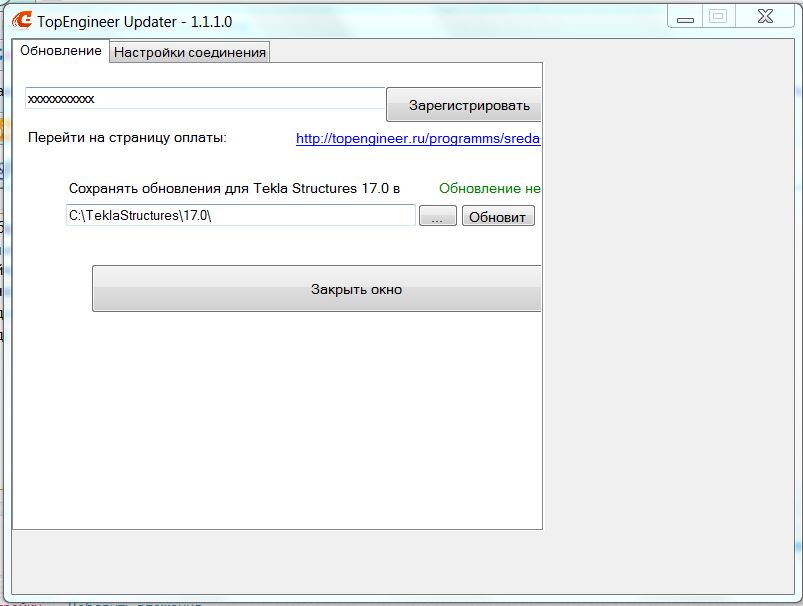This screenshot has width=803, height=606.
Task: Click the green Обновление не status text
Action: [x=490, y=189]
